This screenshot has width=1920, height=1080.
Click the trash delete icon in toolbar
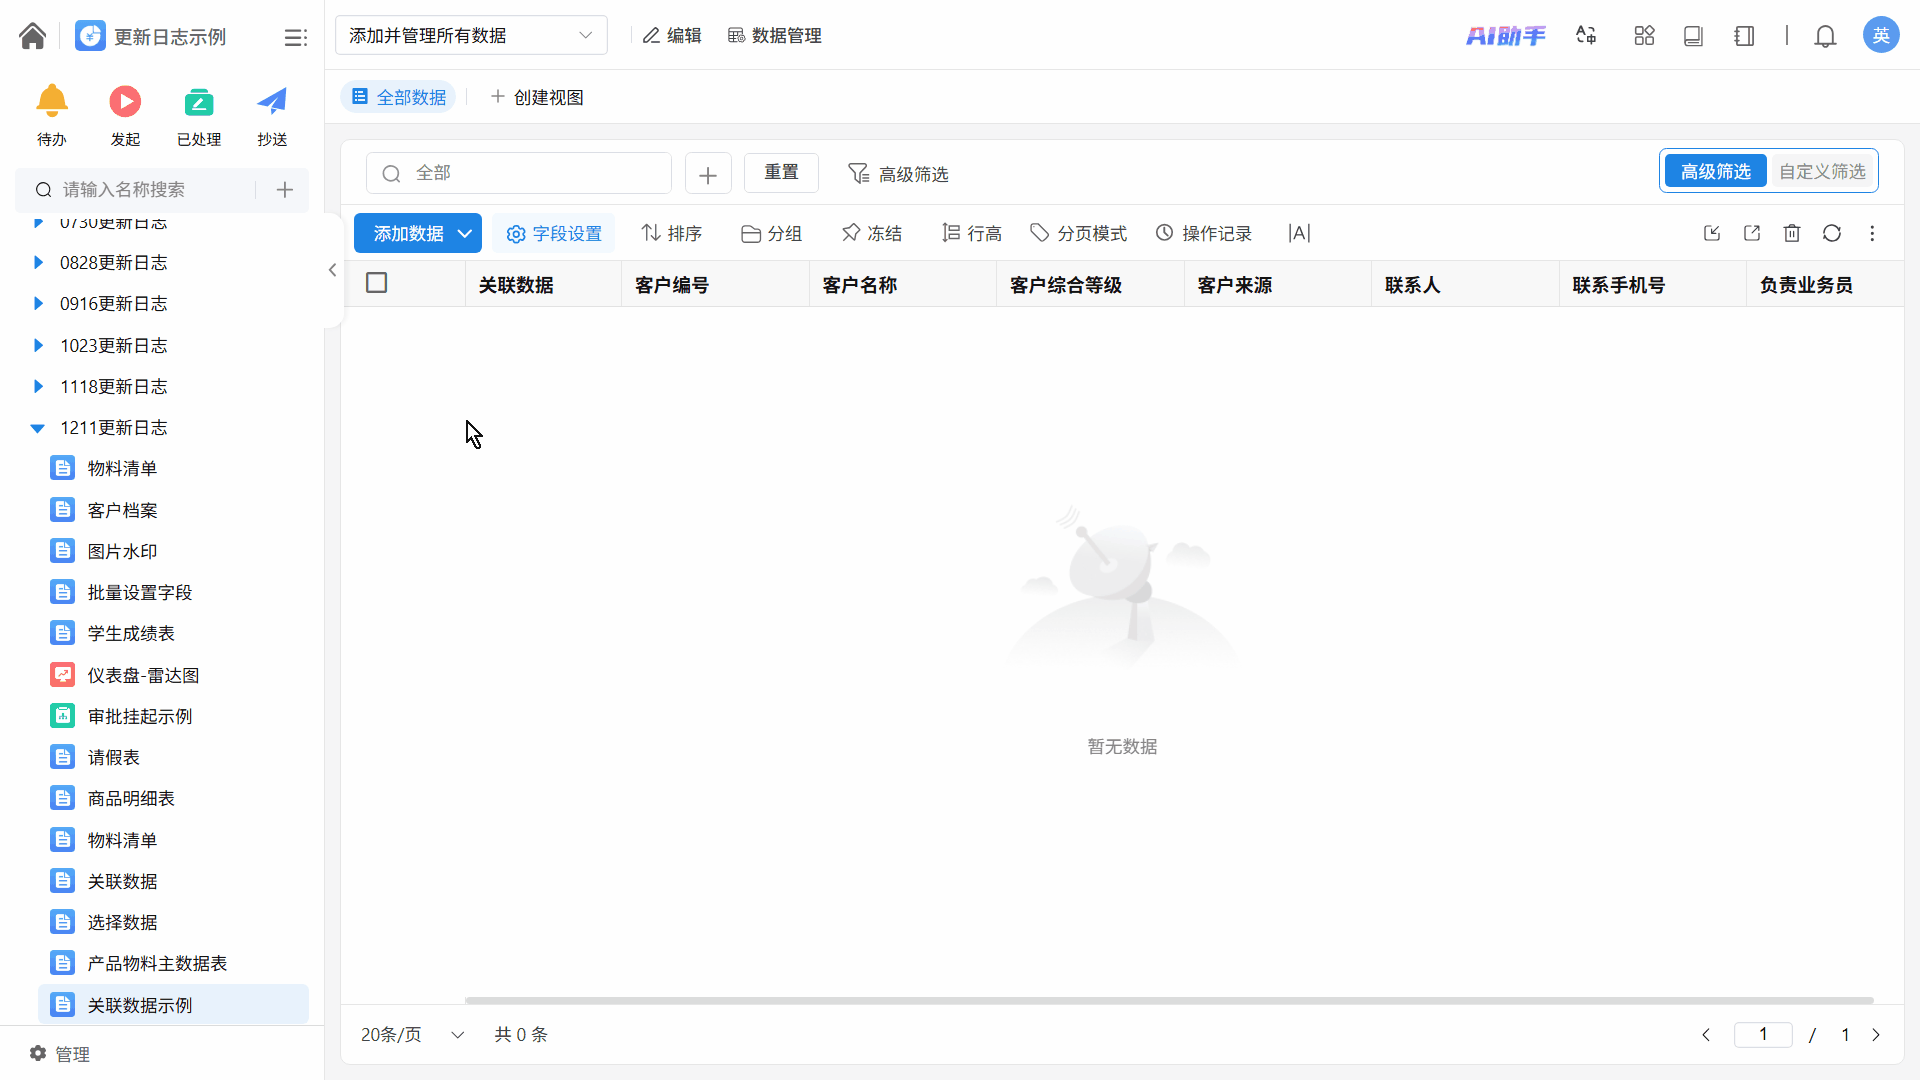tap(1791, 233)
